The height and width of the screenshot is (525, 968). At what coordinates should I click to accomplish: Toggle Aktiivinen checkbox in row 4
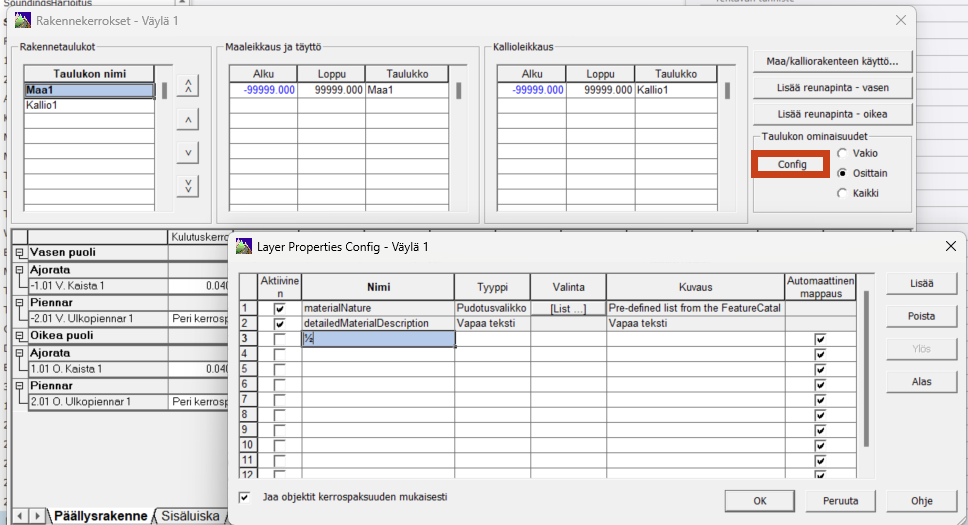pos(280,355)
